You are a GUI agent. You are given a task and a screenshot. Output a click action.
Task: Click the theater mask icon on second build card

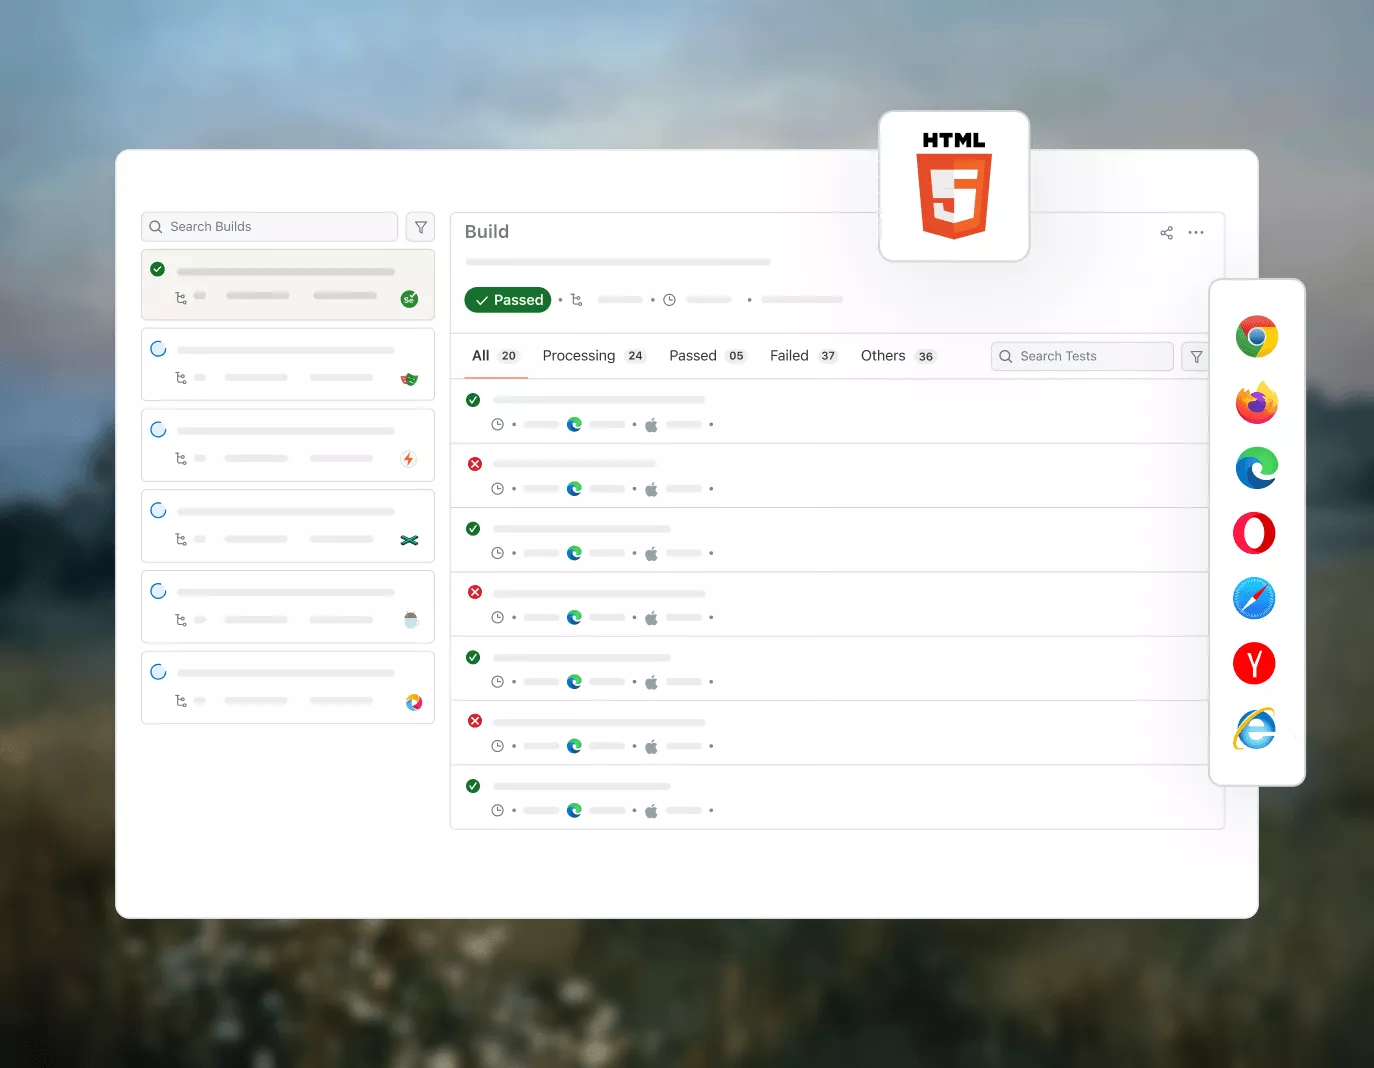pyautogui.click(x=409, y=379)
